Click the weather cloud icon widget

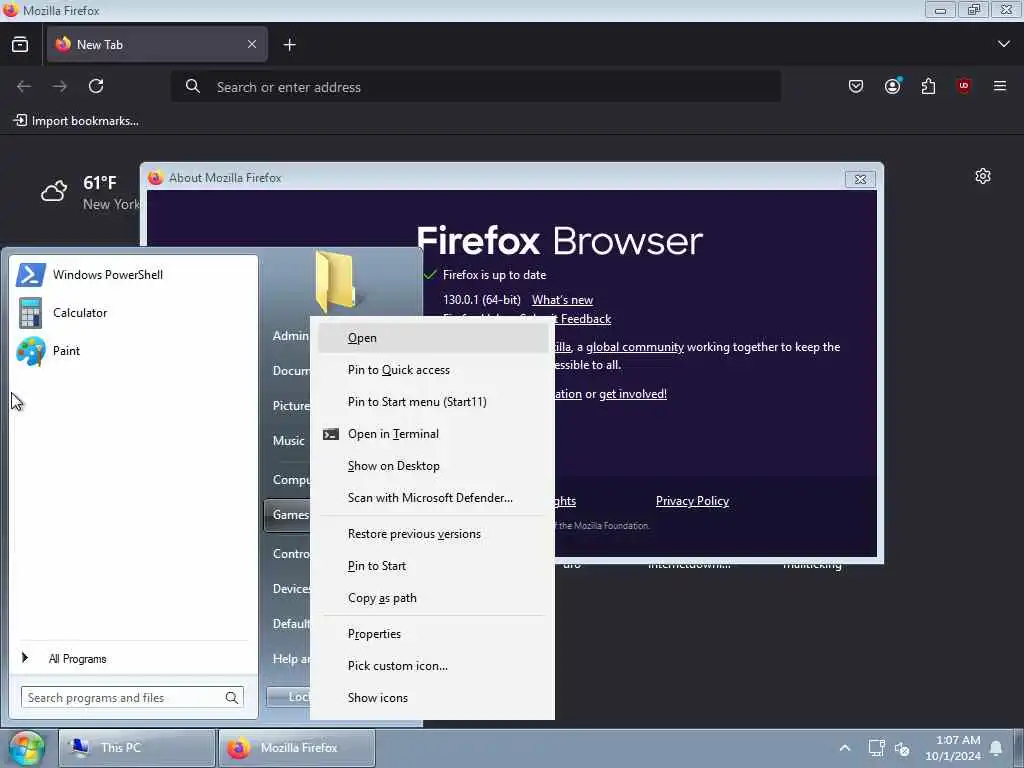[x=54, y=191]
